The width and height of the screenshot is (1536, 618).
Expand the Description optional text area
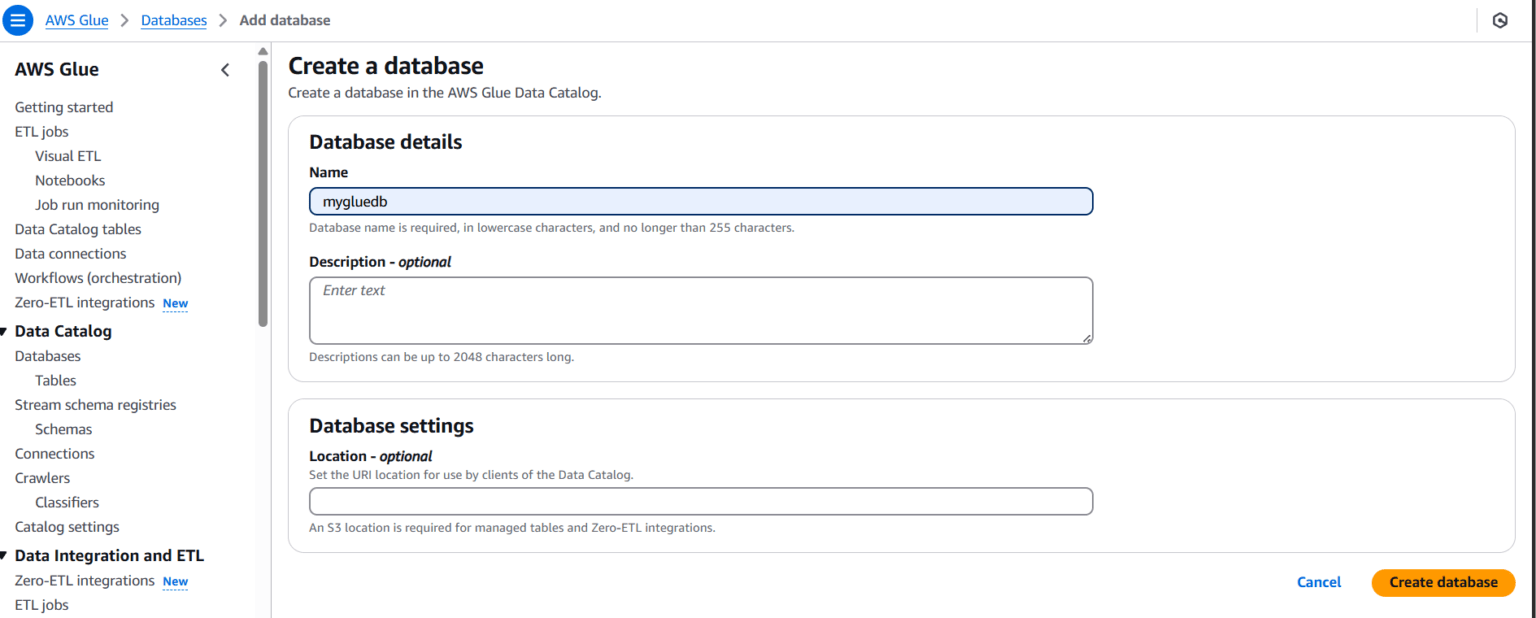pos(1087,340)
